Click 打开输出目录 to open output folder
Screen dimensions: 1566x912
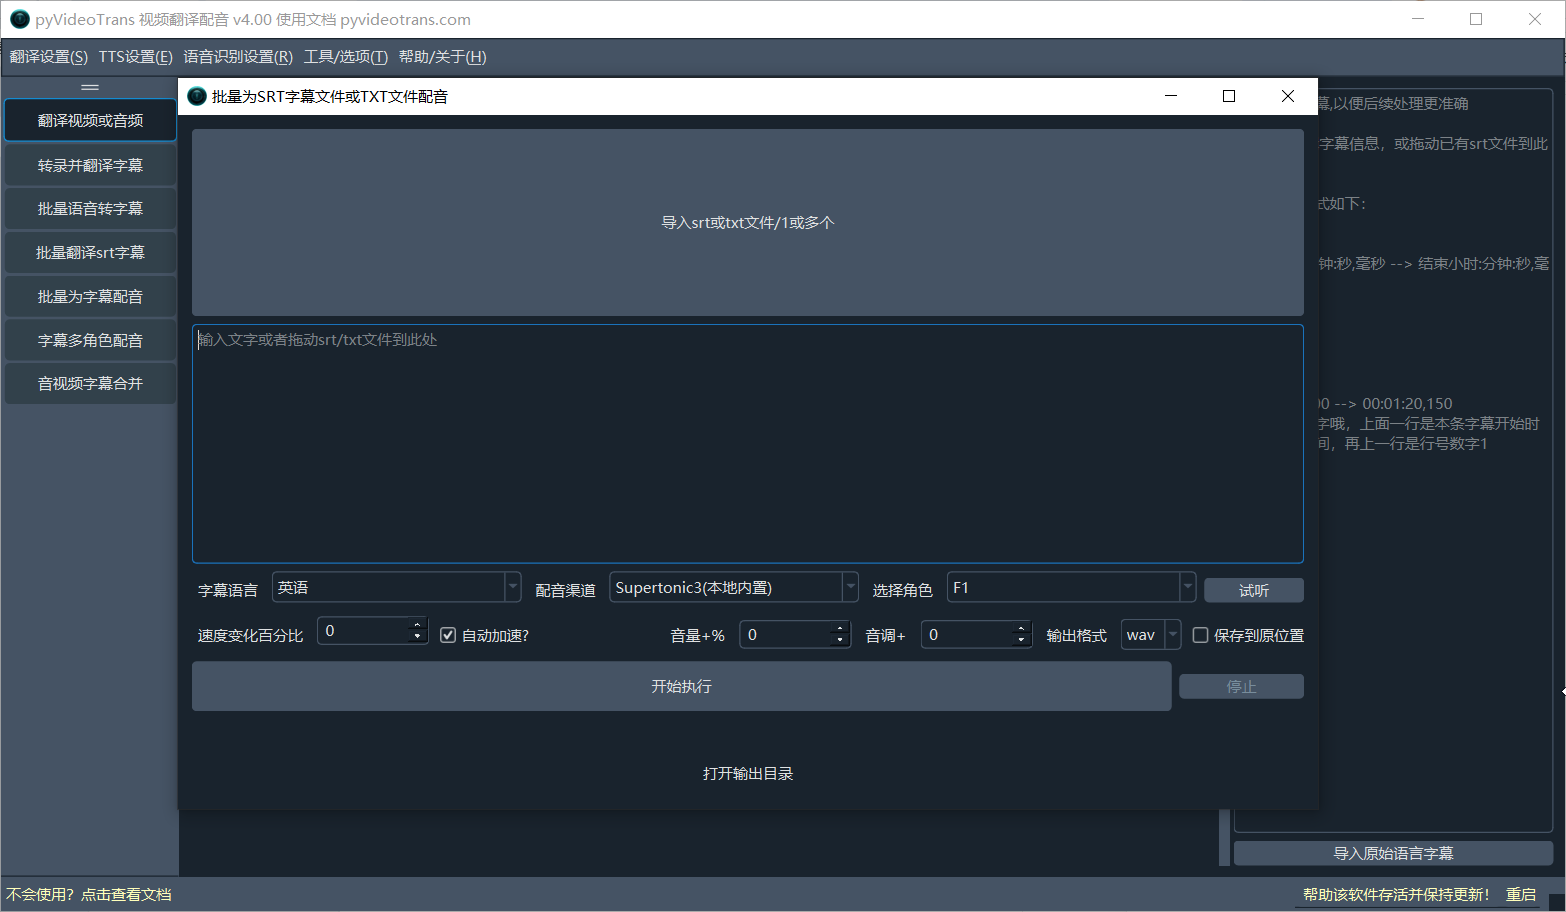coord(747,773)
